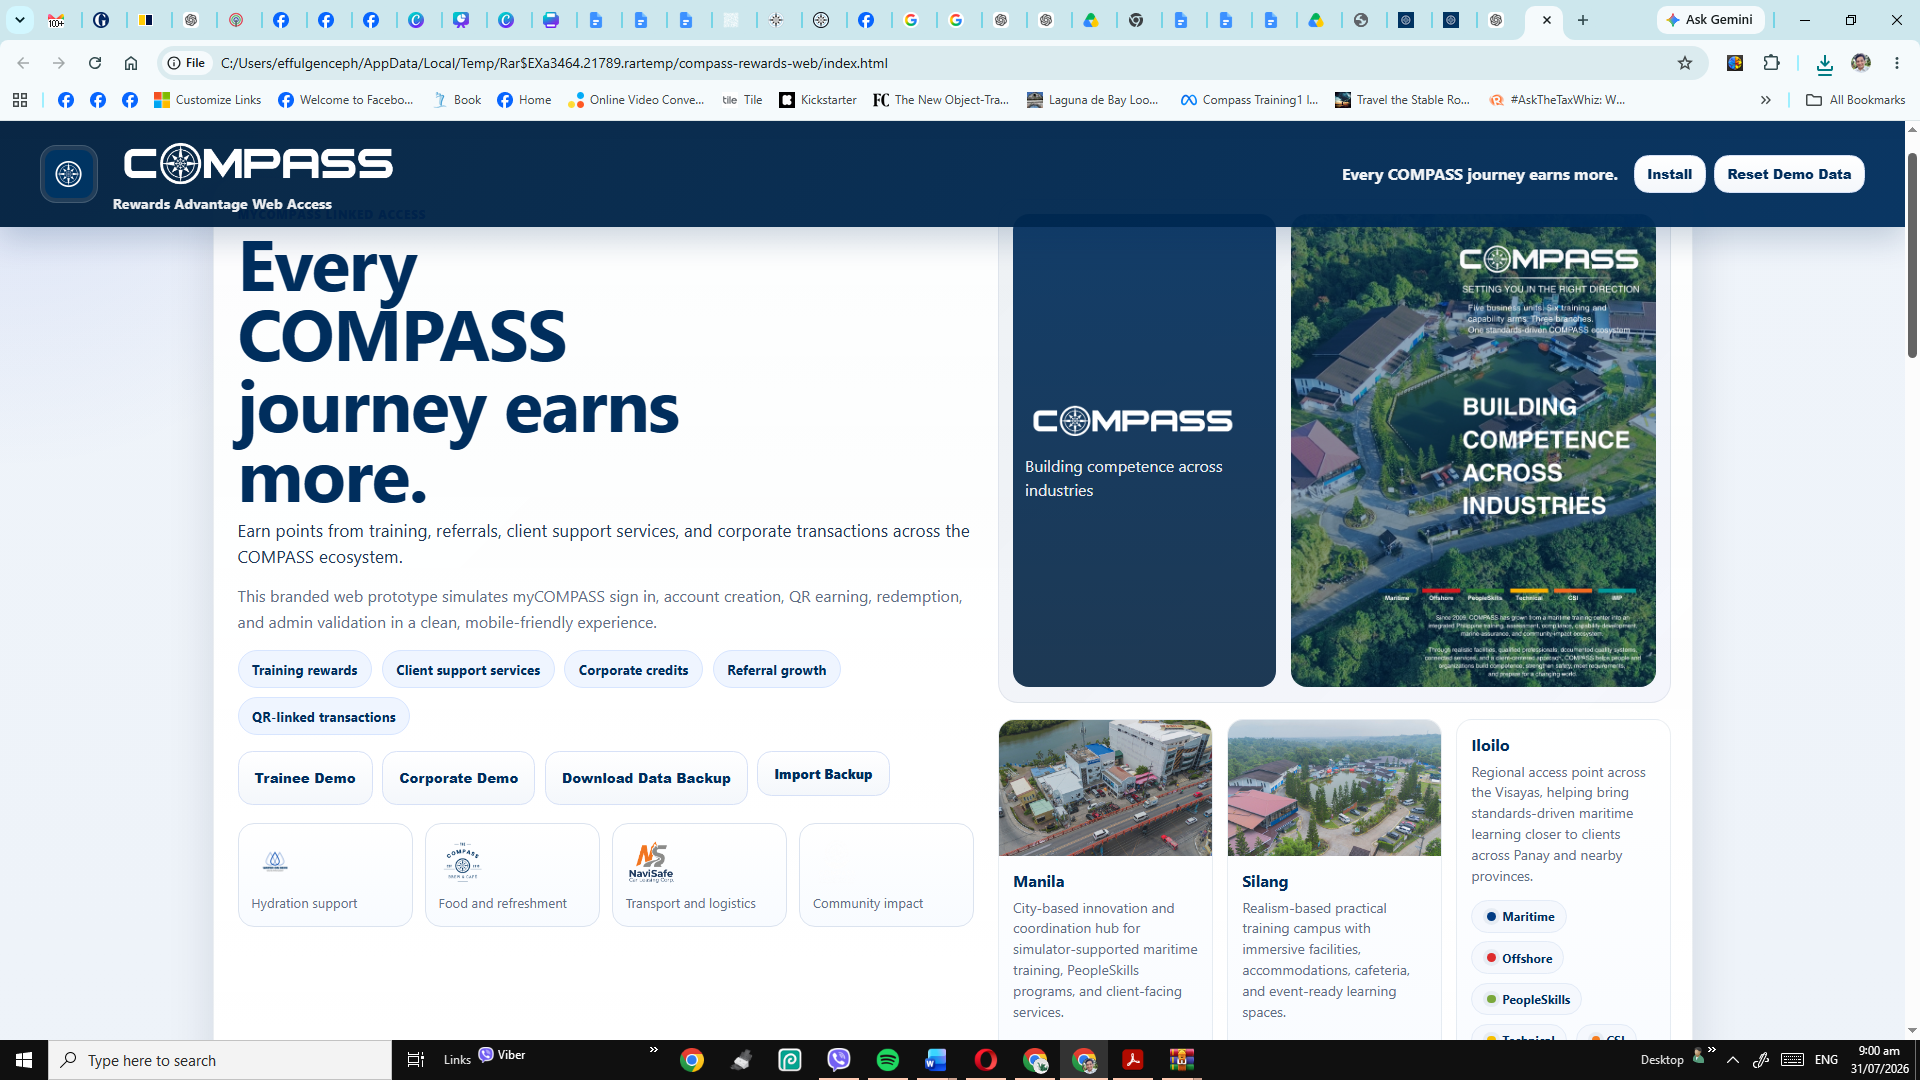Screen dimensions: 1920x1080
Task: Close the current active browser tab
Action: 1547,20
